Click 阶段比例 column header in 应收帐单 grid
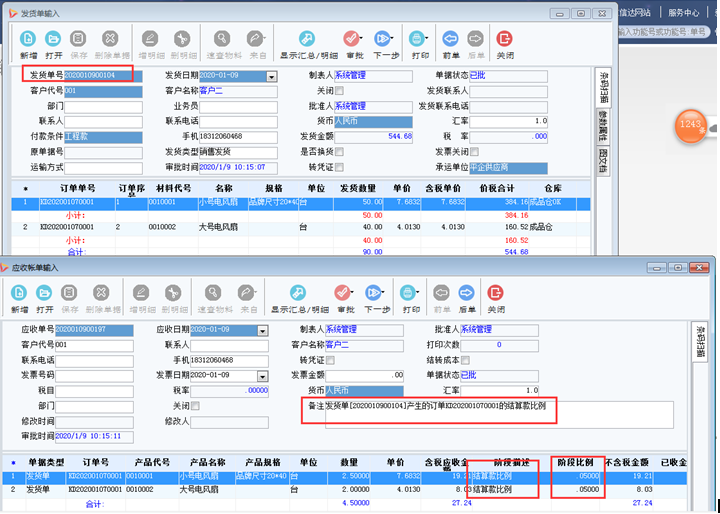This screenshot has width=720, height=514. click(575, 462)
